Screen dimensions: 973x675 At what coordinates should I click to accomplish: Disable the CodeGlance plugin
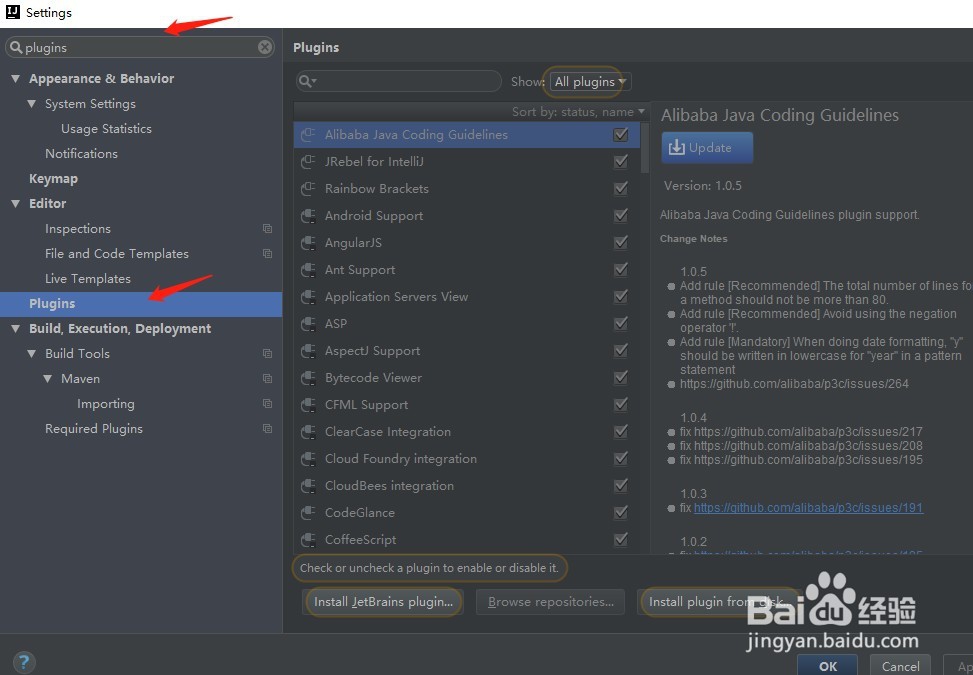[621, 512]
